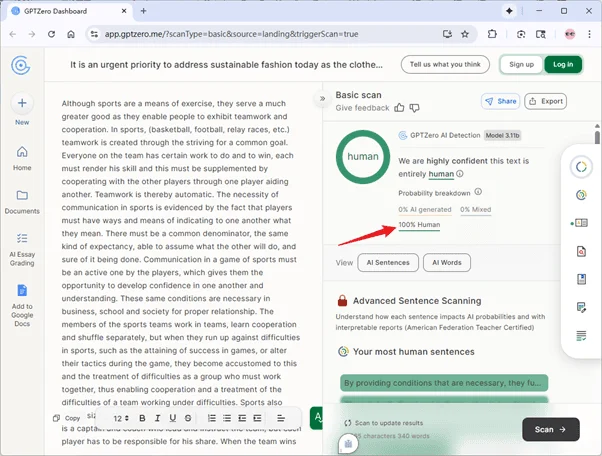Go to the browser home page icon
The height and width of the screenshot is (456, 602).
(71, 34)
